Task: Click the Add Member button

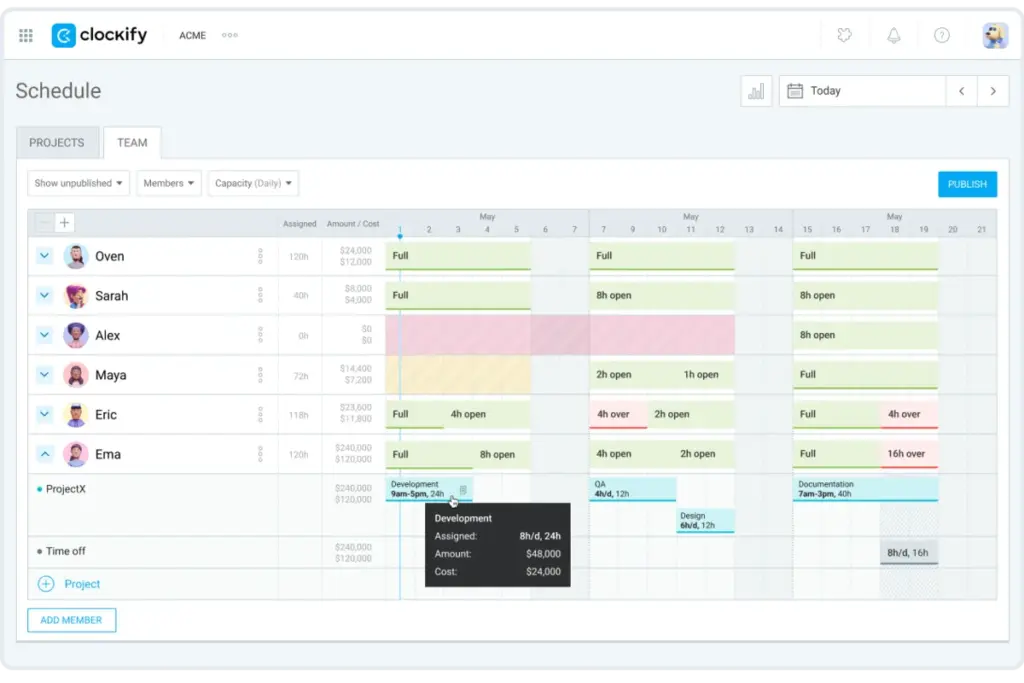Action: 71,620
